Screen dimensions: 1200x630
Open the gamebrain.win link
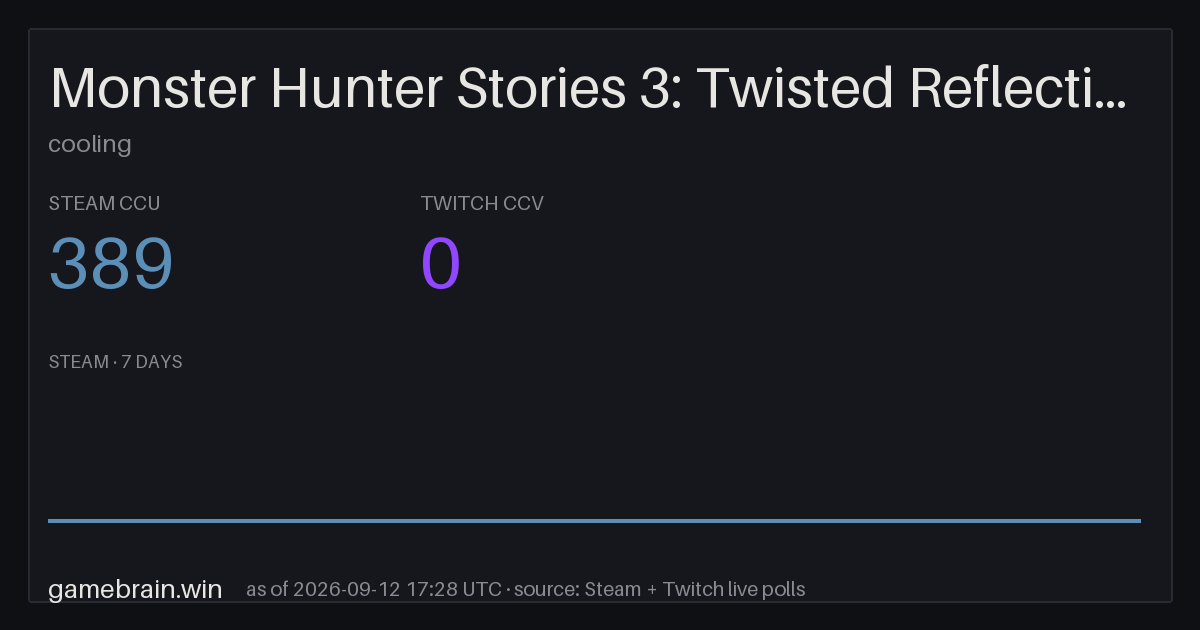(135, 589)
